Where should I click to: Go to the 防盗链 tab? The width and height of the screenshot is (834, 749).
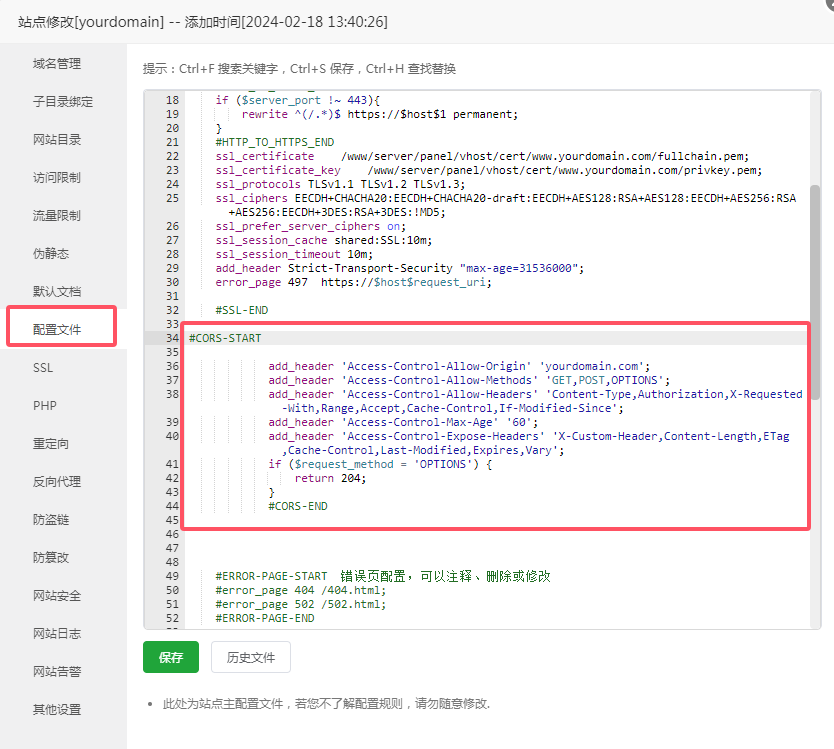pyautogui.click(x=51, y=520)
